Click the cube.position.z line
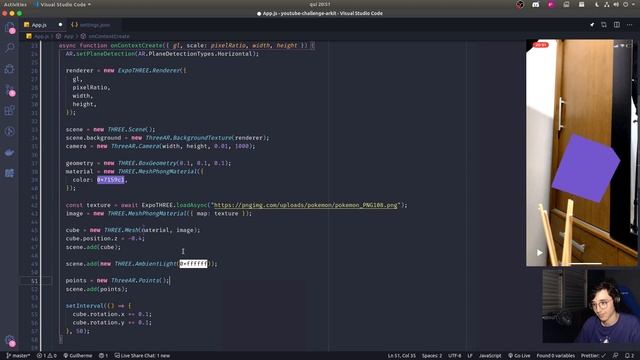 tap(105, 238)
